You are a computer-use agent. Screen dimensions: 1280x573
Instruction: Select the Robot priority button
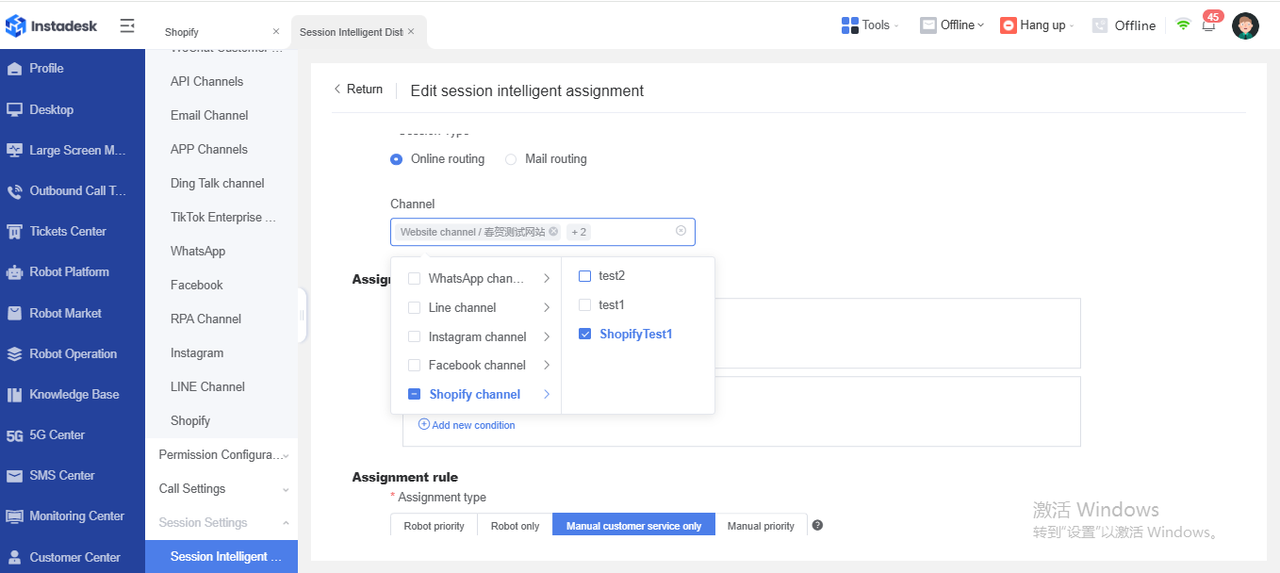pyautogui.click(x=434, y=526)
